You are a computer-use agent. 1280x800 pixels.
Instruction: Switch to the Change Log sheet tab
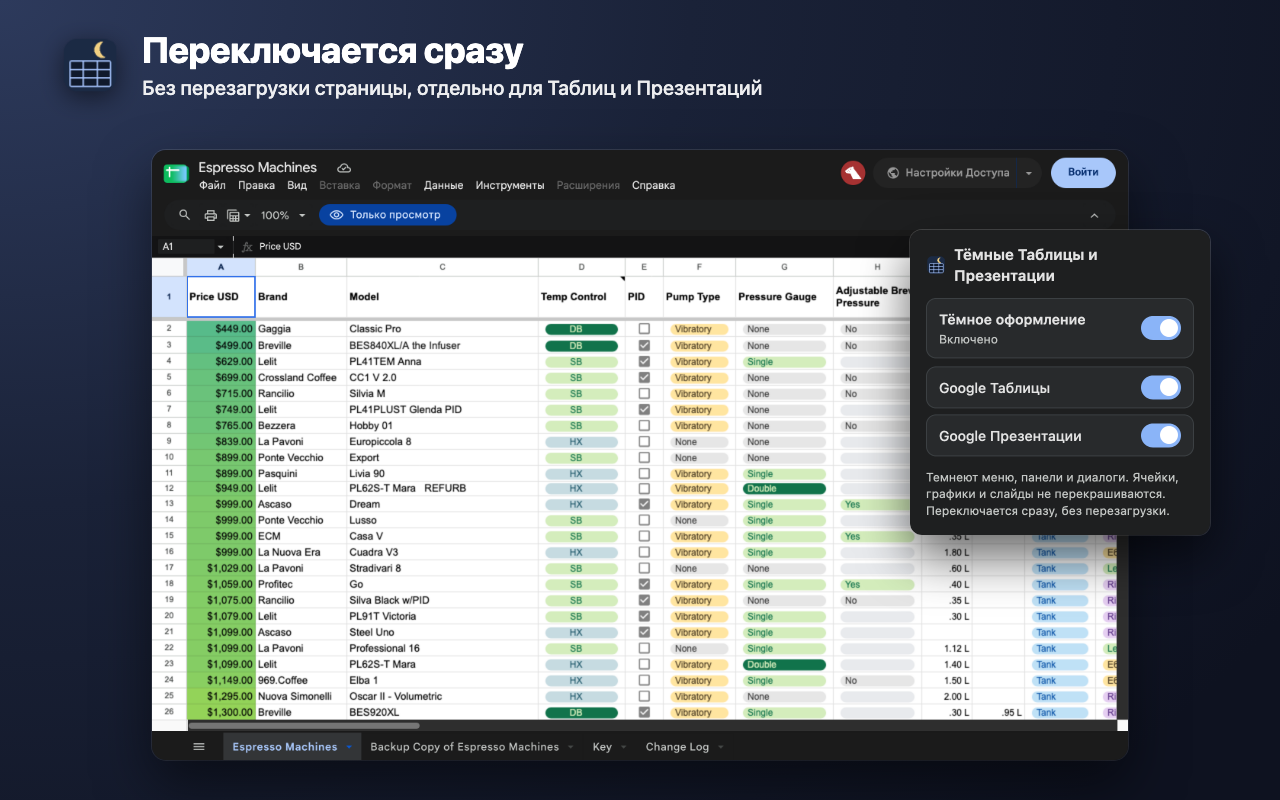click(677, 747)
